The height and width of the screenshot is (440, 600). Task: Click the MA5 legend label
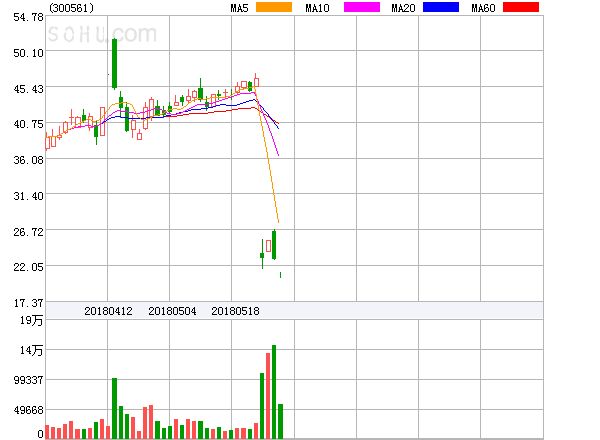pyautogui.click(x=240, y=8)
